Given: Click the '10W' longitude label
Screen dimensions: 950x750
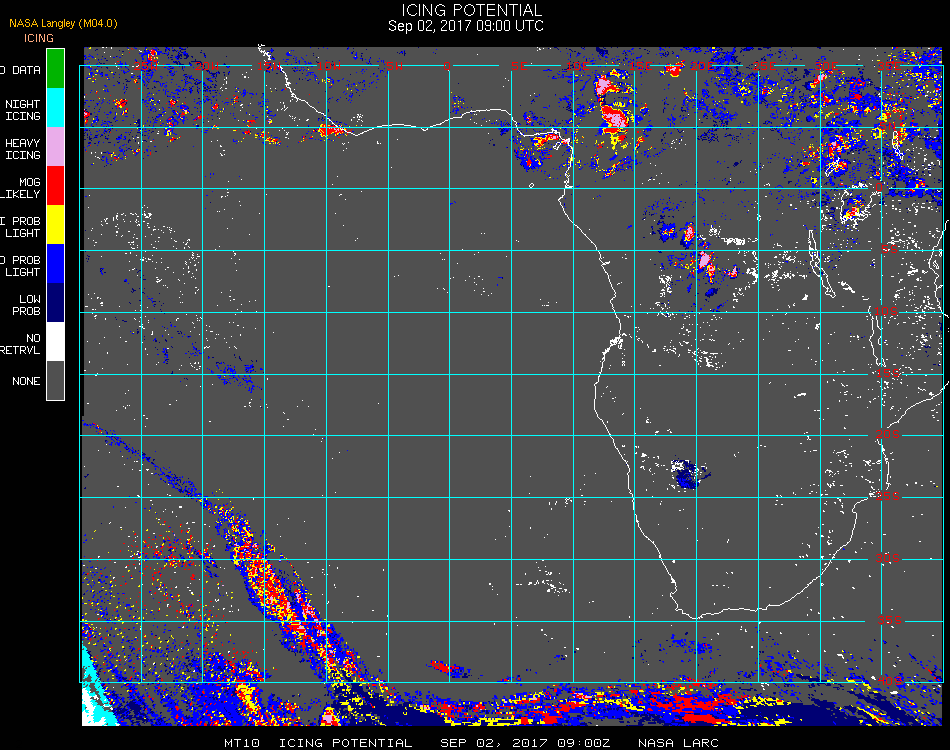Looking at the screenshot, I should (x=330, y=65).
